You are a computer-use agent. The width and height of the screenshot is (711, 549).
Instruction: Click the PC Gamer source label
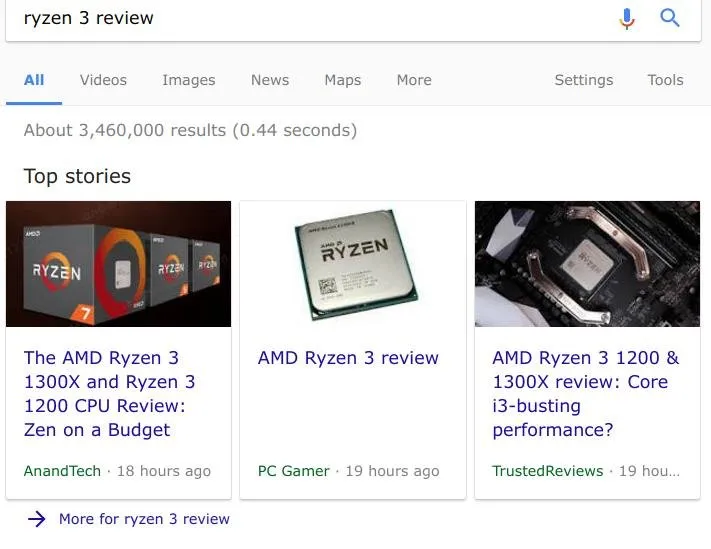pyautogui.click(x=293, y=471)
